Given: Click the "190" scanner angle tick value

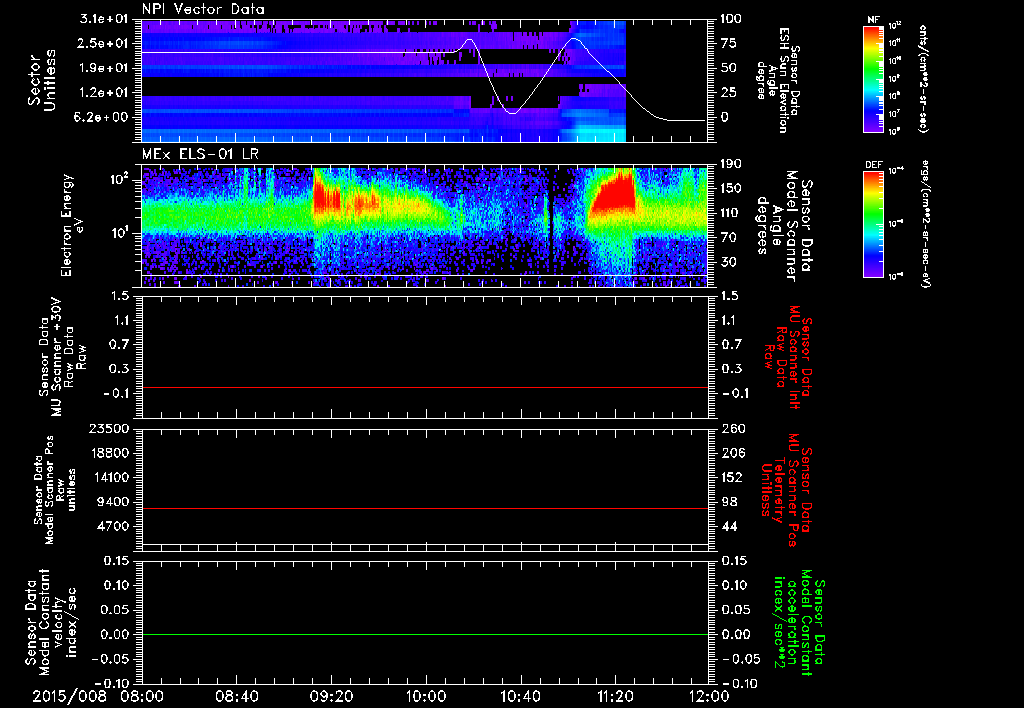Looking at the screenshot, I should click(731, 164).
